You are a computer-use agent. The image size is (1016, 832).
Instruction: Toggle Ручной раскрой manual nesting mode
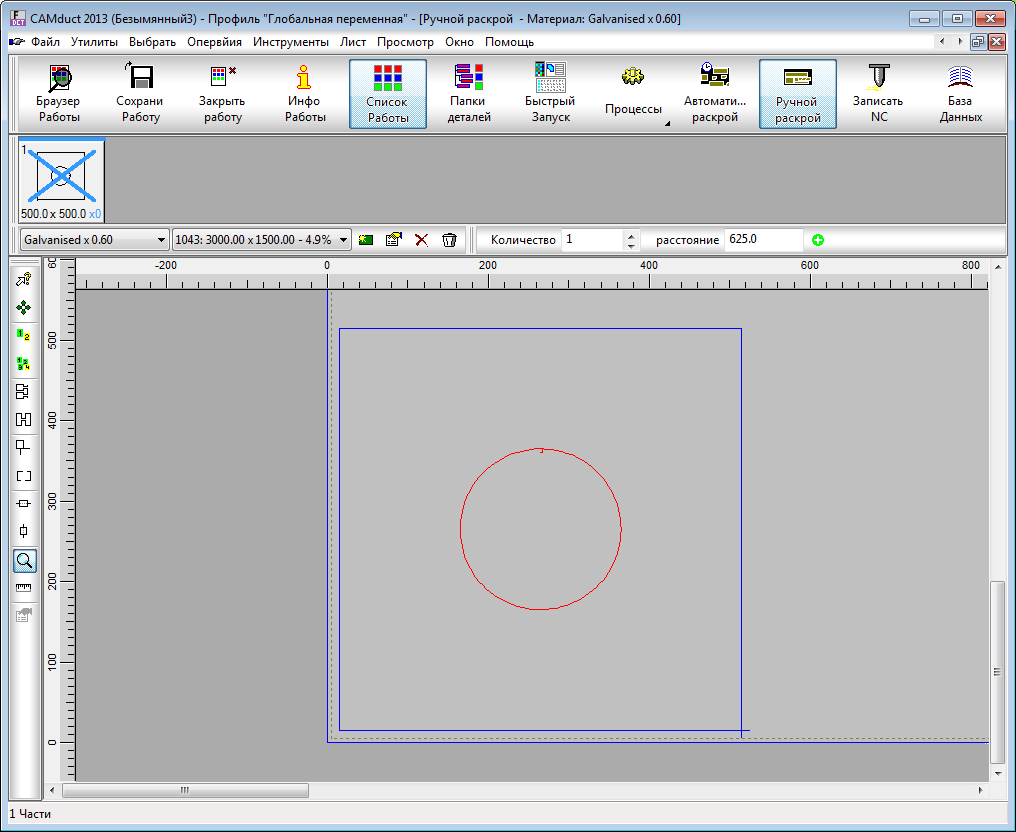[x=798, y=94]
